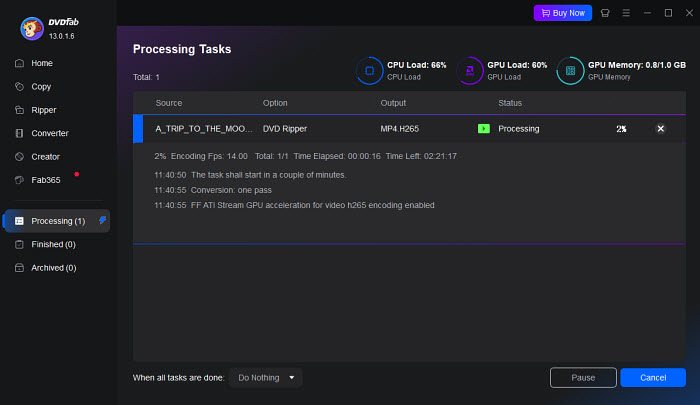Pause the current ripping task
This screenshot has height=405, width=700.
click(x=583, y=378)
